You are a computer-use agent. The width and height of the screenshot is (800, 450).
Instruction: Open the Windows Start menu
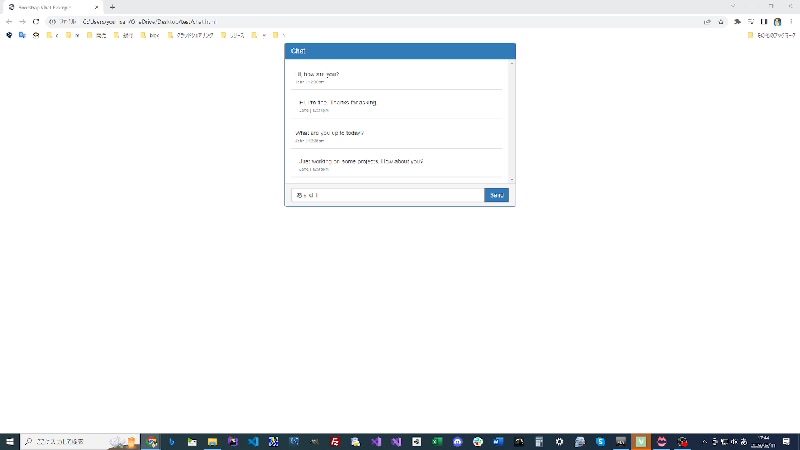(9, 441)
